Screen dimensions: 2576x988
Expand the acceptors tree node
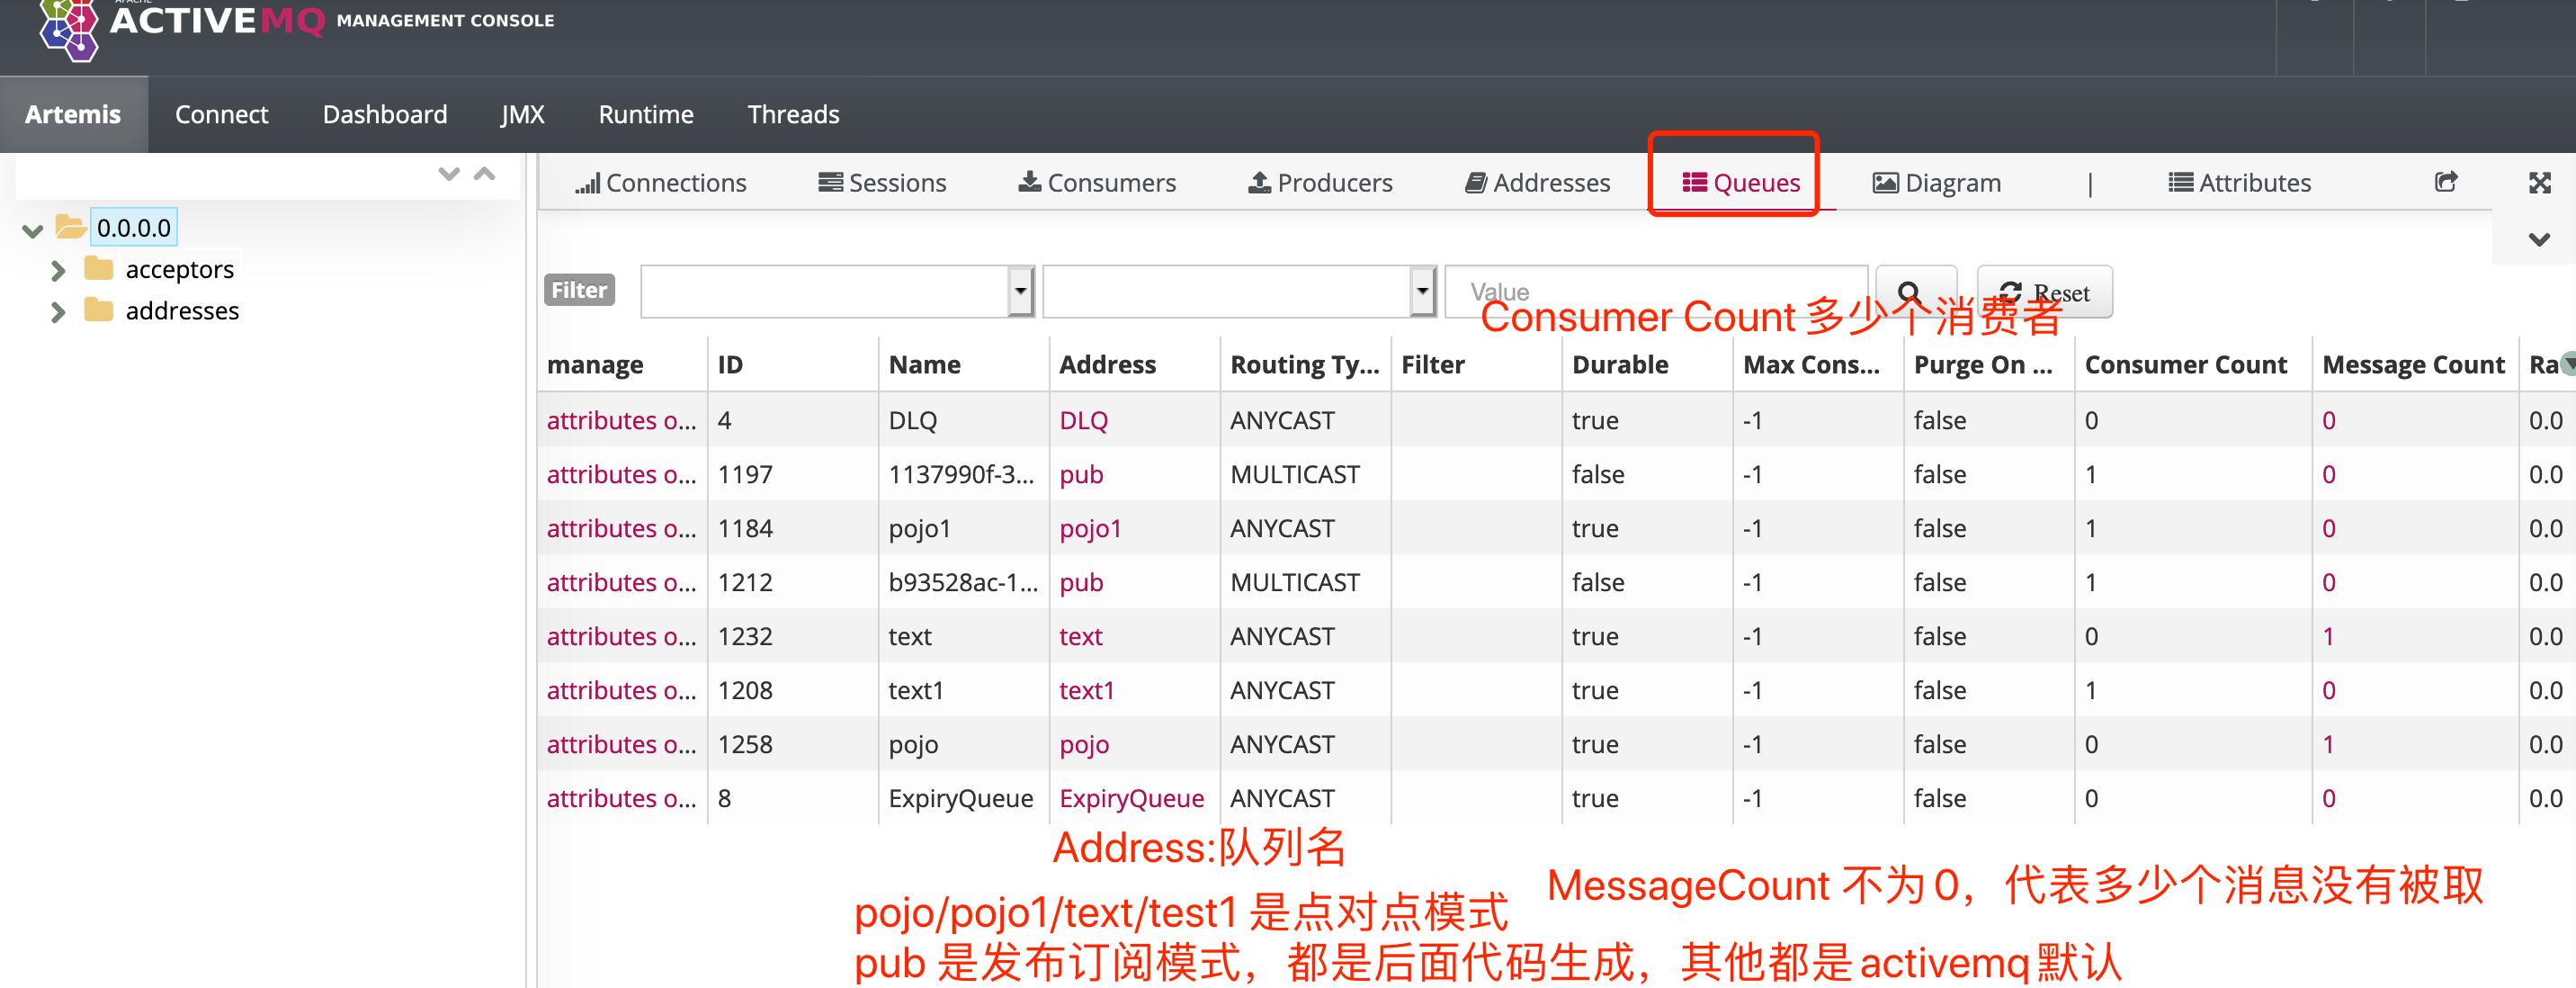(58, 270)
